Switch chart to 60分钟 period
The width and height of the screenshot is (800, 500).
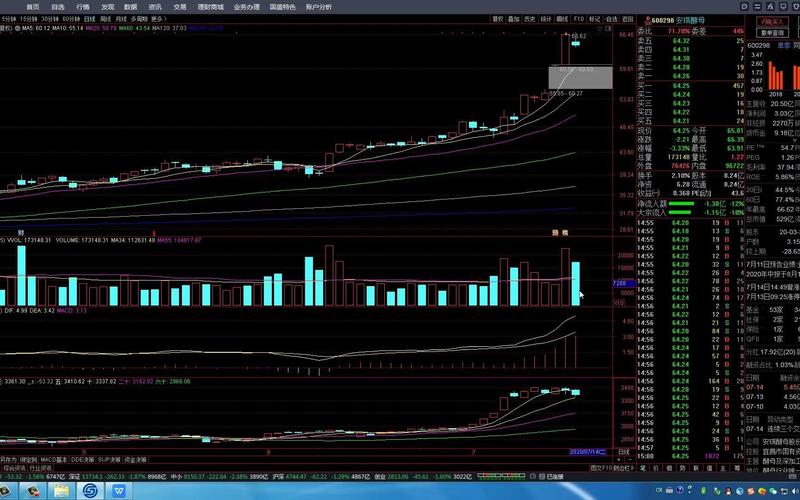[x=71, y=19]
